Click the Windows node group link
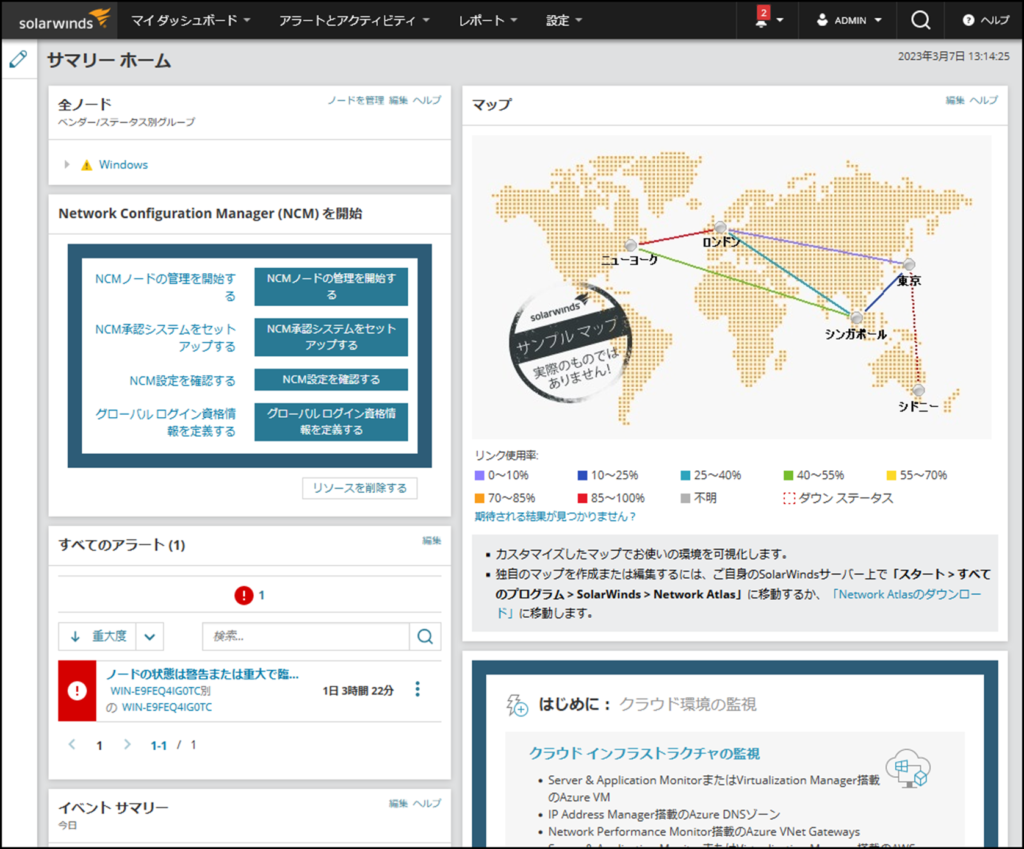Image resolution: width=1024 pixels, height=849 pixels. pos(123,165)
